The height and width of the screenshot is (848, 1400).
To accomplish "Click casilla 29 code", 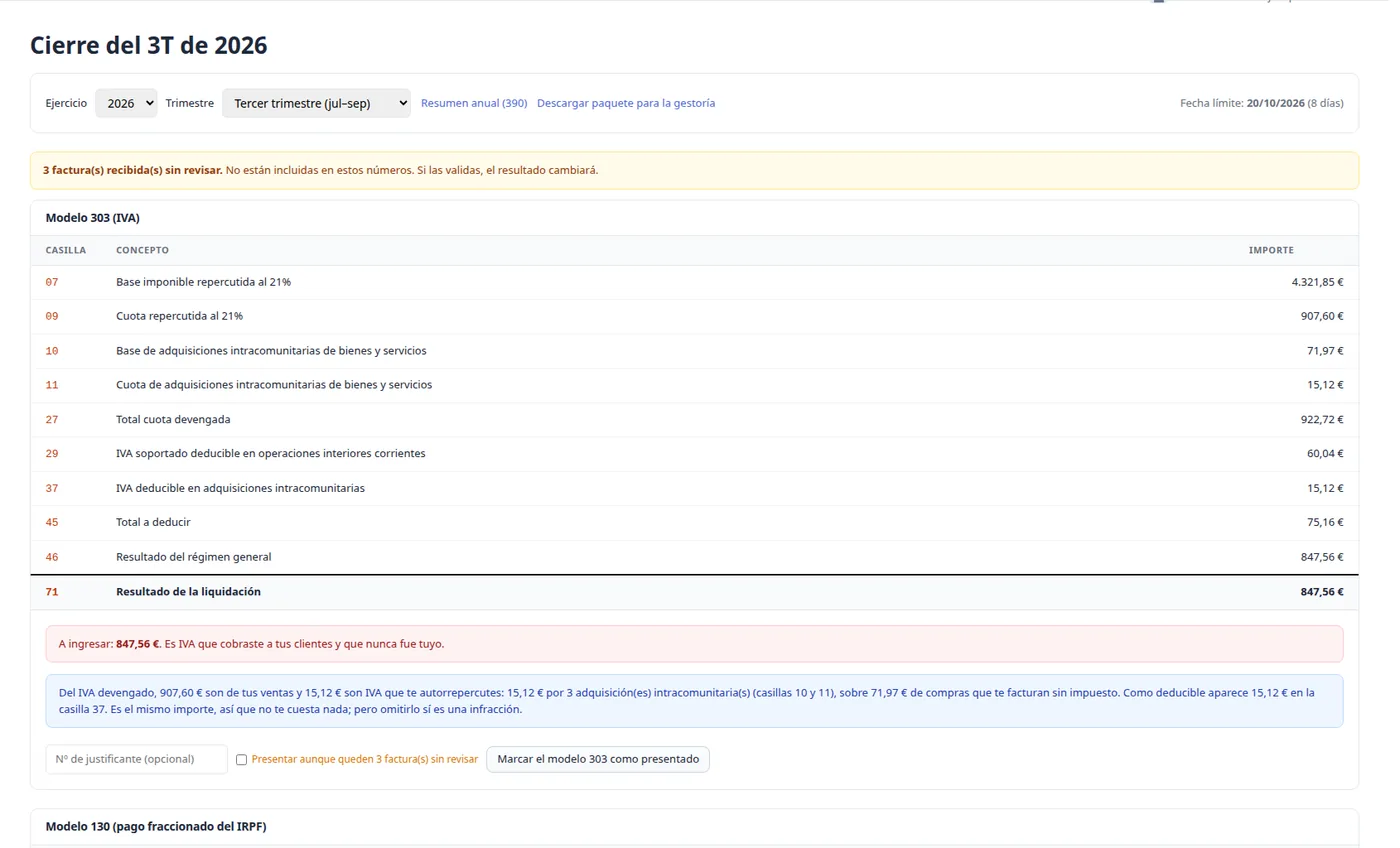I will click(52, 454).
